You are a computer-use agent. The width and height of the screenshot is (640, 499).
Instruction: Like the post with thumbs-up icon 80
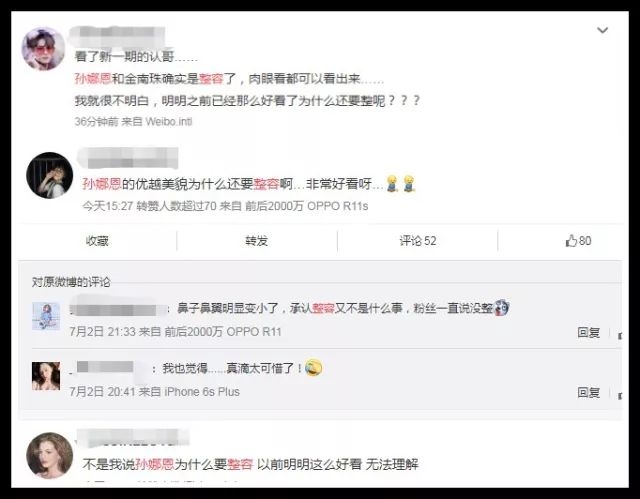[x=578, y=241]
